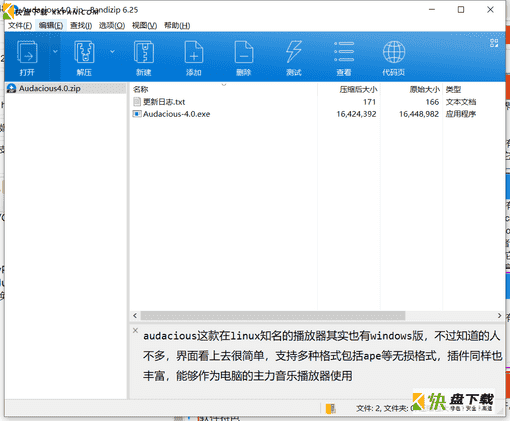The width and height of the screenshot is (510, 421).
Task: Open the 帮助(H) menu
Action: pos(177,25)
